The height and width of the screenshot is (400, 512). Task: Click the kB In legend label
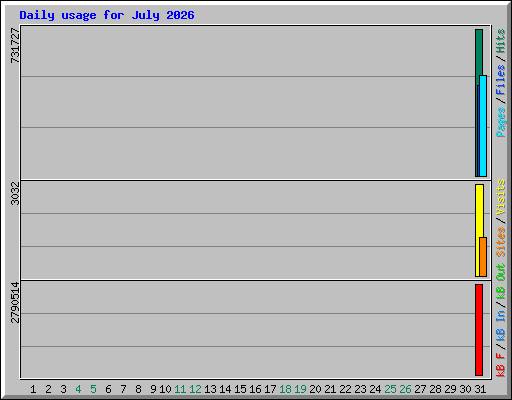pos(500,326)
